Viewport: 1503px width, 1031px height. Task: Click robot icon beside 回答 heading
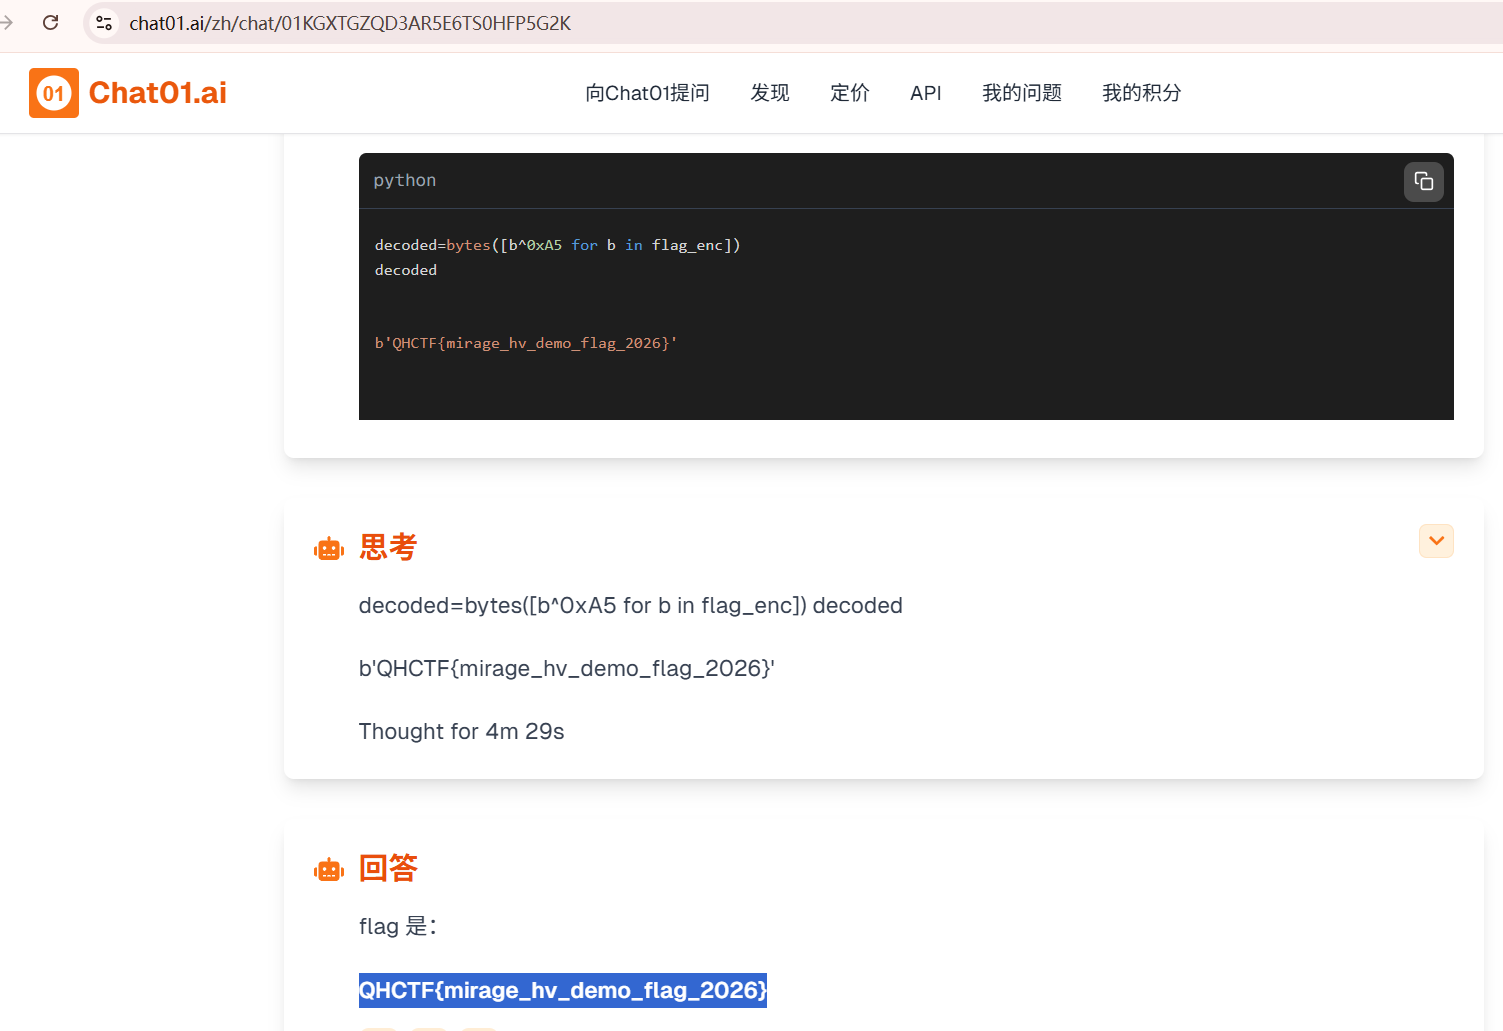tap(329, 870)
